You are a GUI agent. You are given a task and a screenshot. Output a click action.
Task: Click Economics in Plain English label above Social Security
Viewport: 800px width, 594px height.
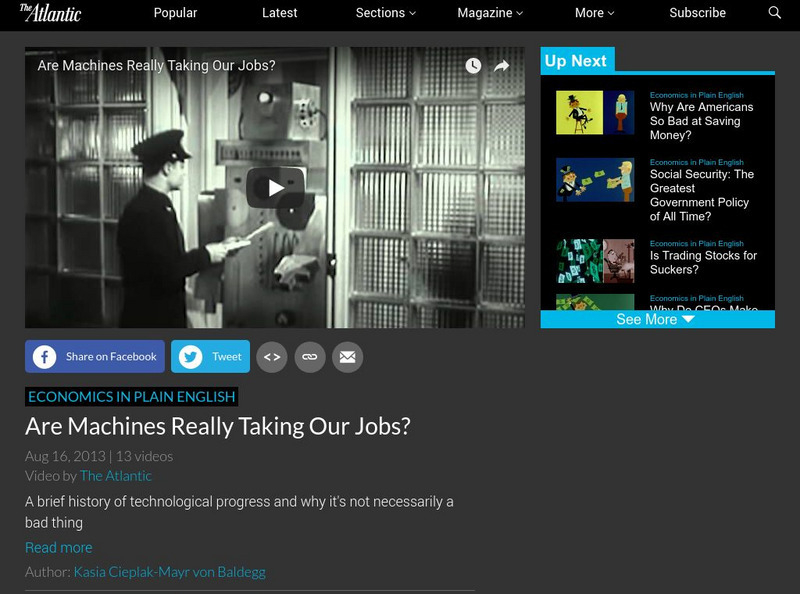click(x=696, y=162)
